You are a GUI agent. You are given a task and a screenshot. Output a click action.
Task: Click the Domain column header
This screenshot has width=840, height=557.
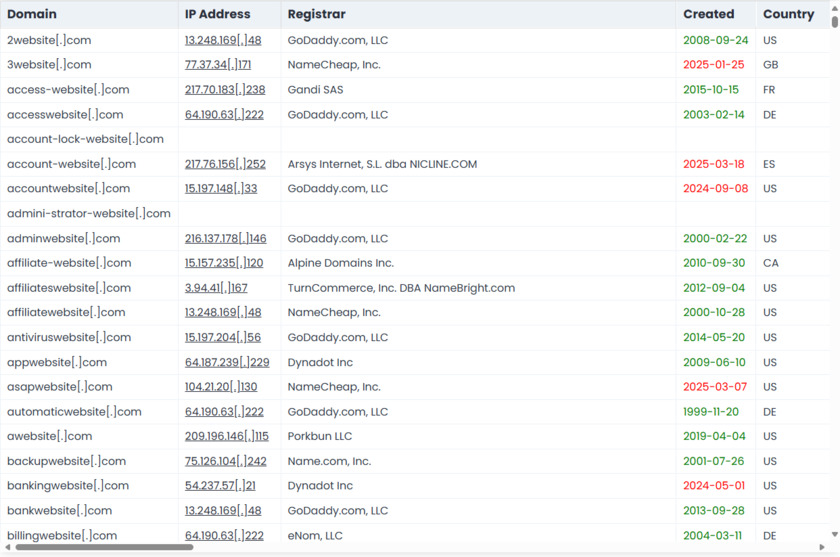coord(32,14)
